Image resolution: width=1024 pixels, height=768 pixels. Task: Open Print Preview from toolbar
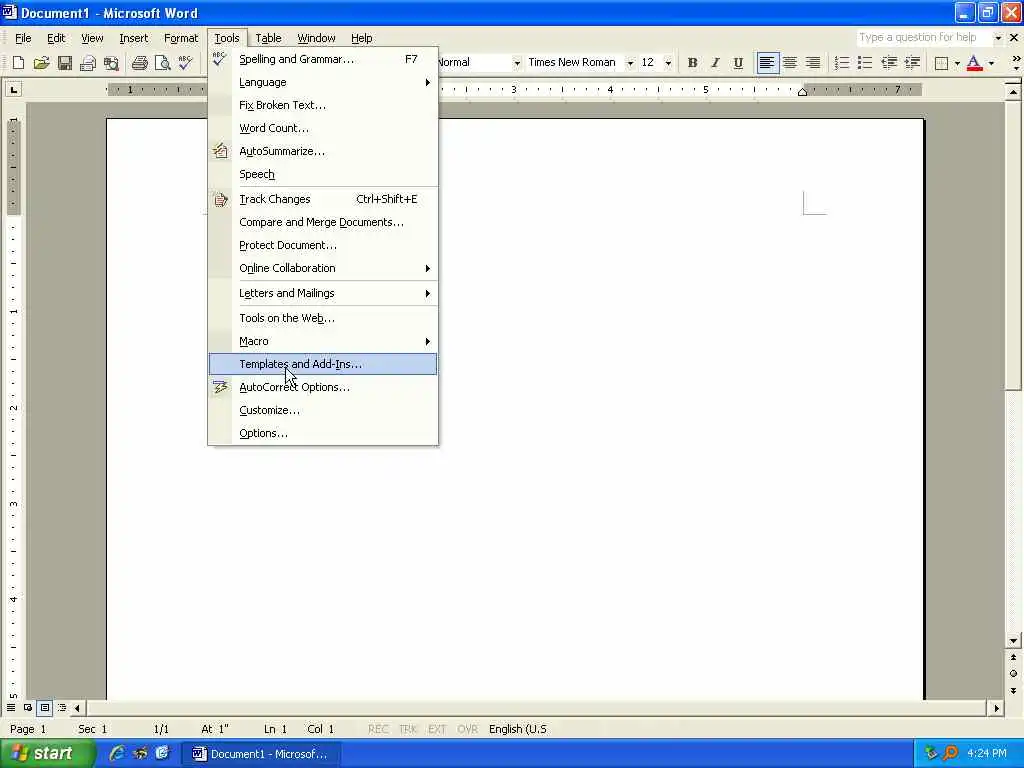163,63
